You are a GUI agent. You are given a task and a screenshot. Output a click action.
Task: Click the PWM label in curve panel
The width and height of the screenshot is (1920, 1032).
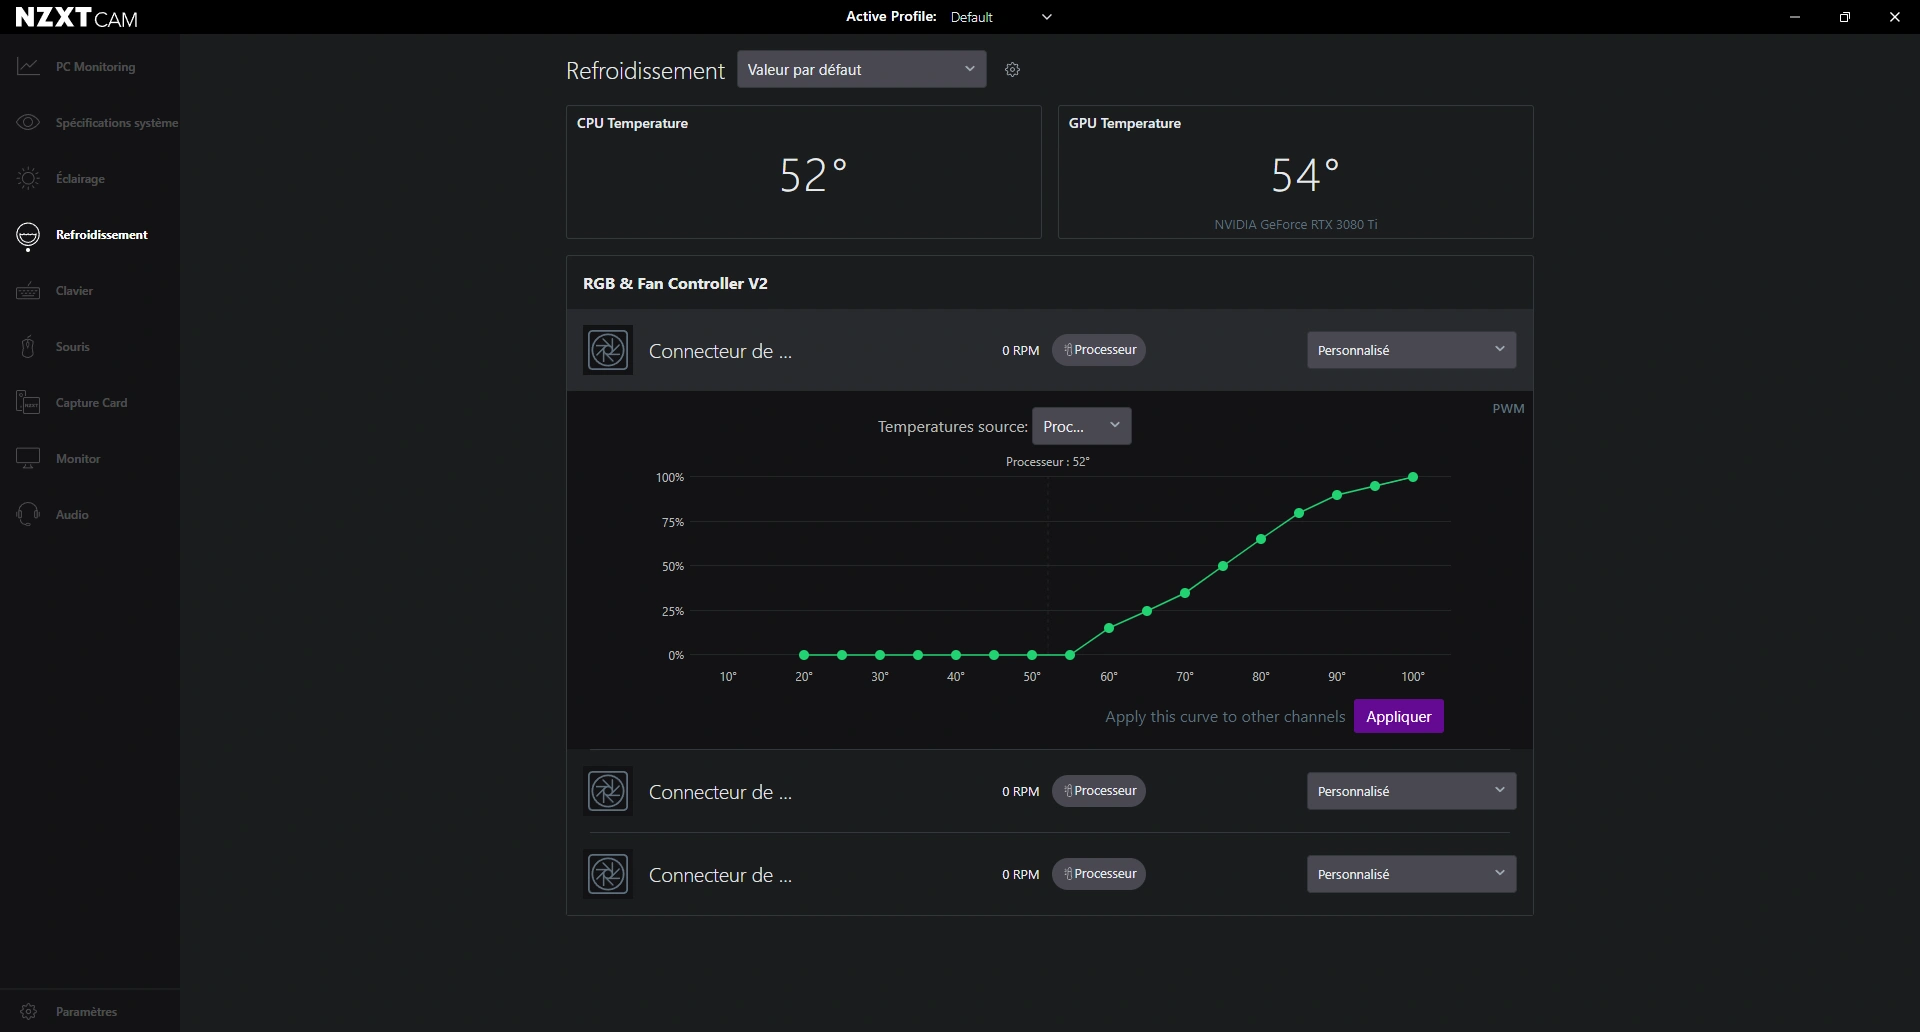1508,408
